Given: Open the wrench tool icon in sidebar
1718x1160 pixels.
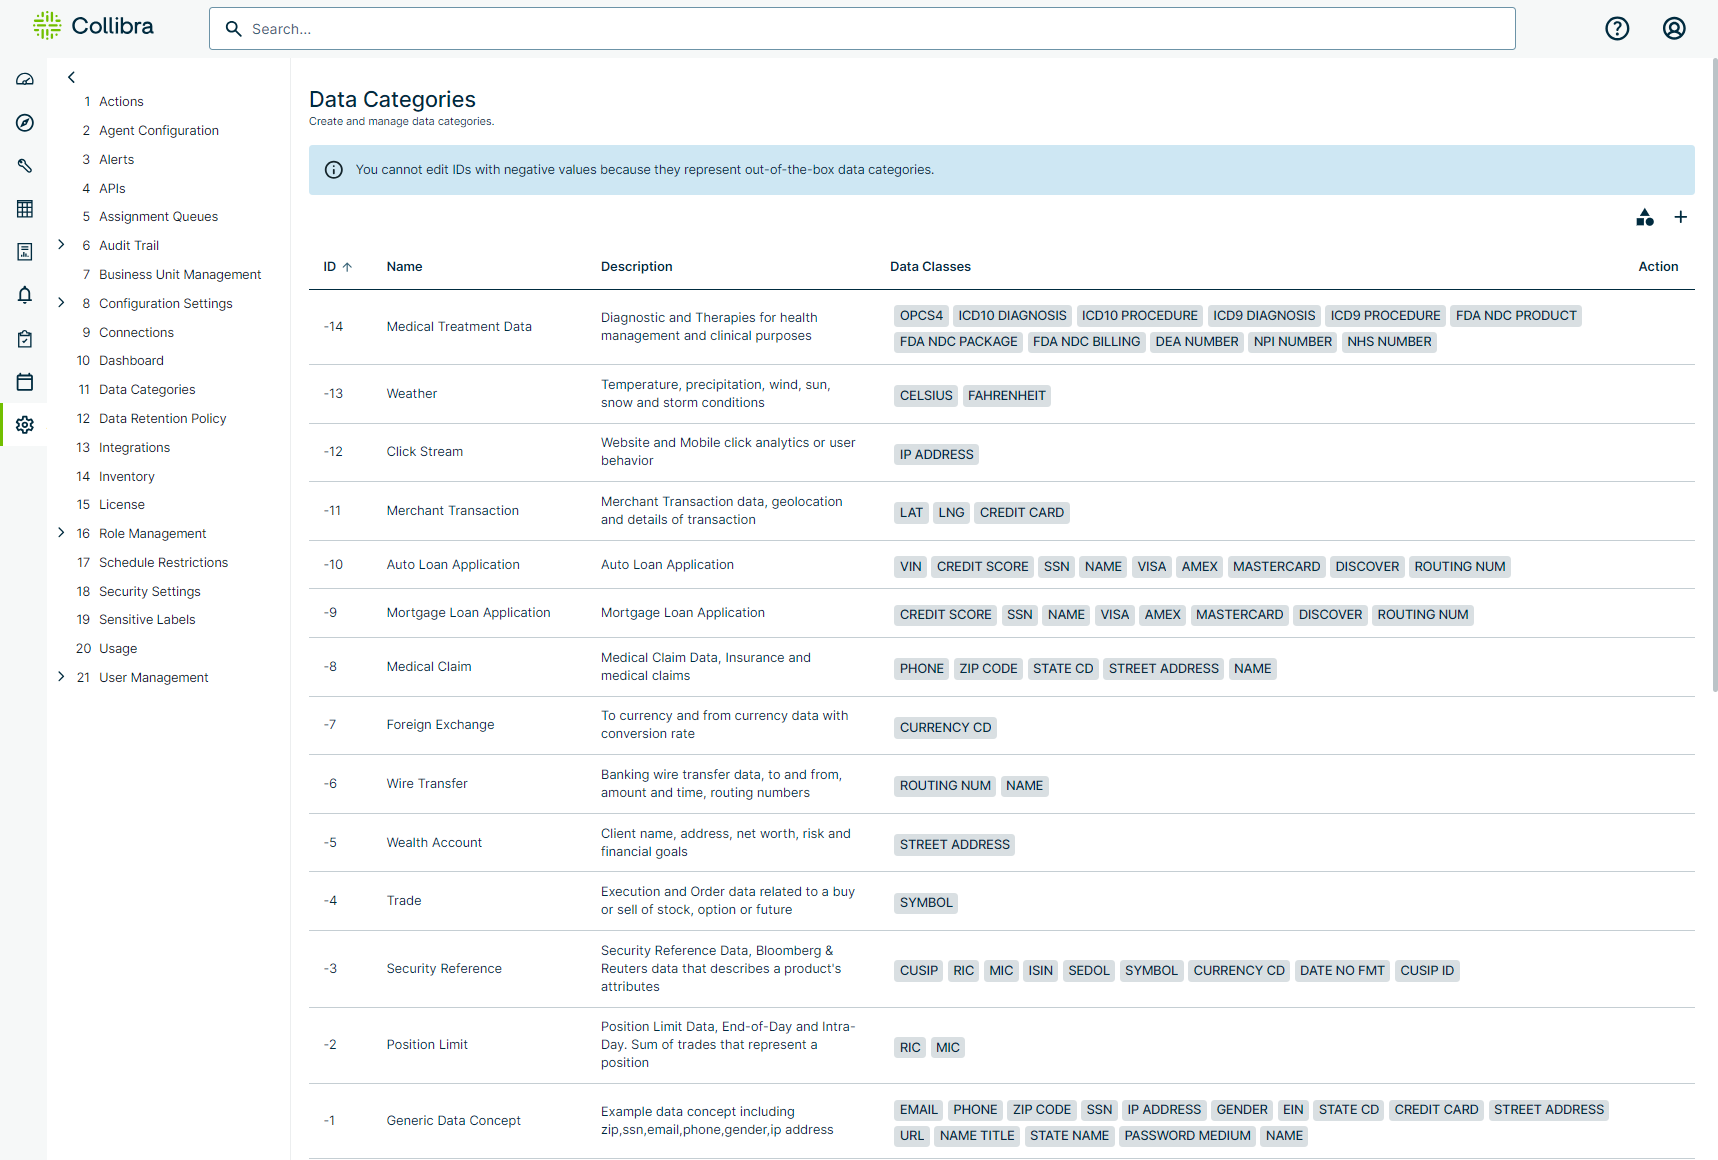Looking at the screenshot, I should (25, 166).
